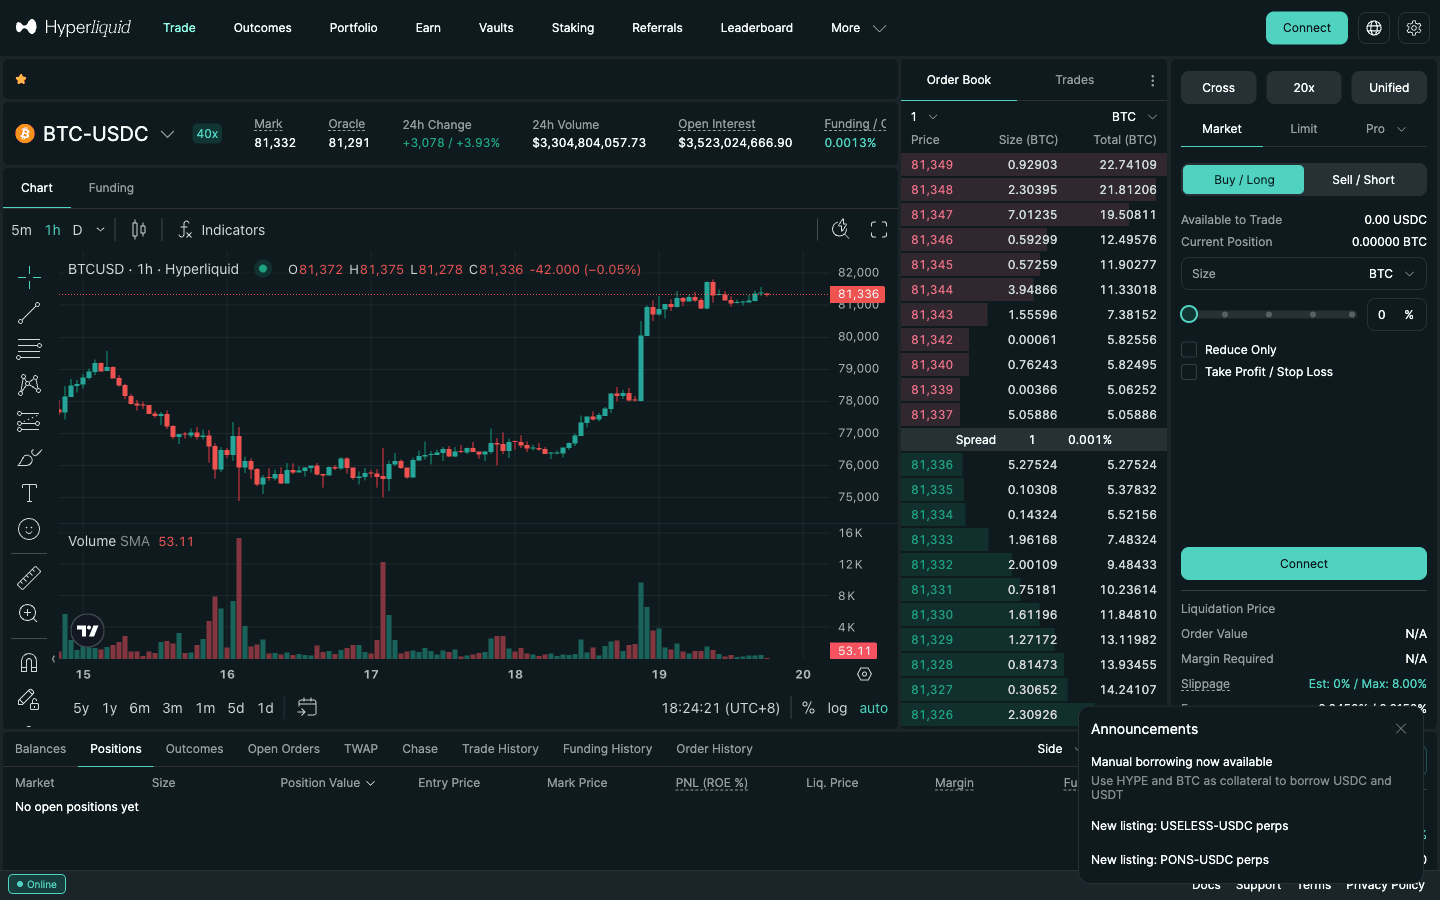Image resolution: width=1440 pixels, height=900 pixels.
Task: Open the emoji icons tool
Action: (x=29, y=529)
